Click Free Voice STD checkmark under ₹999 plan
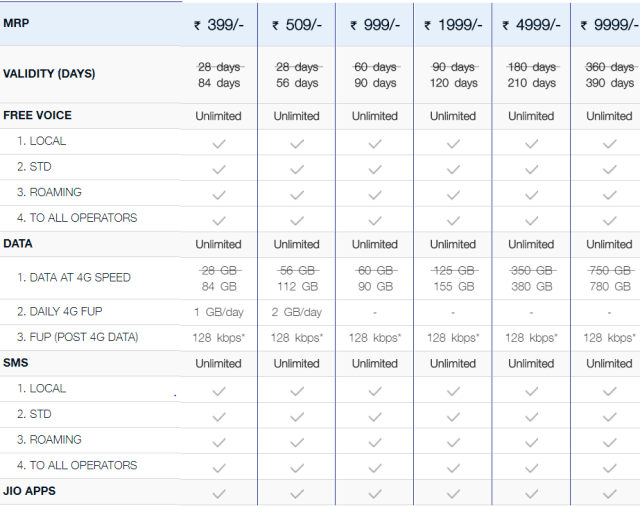 click(375, 168)
